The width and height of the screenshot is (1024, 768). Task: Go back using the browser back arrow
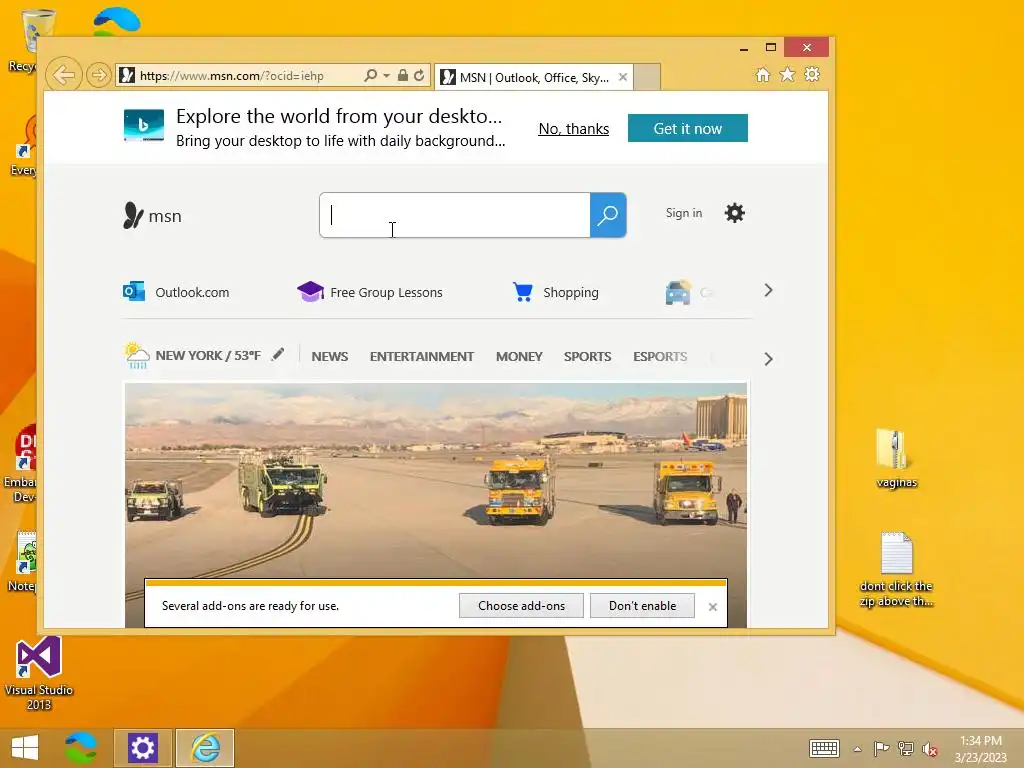pos(63,75)
